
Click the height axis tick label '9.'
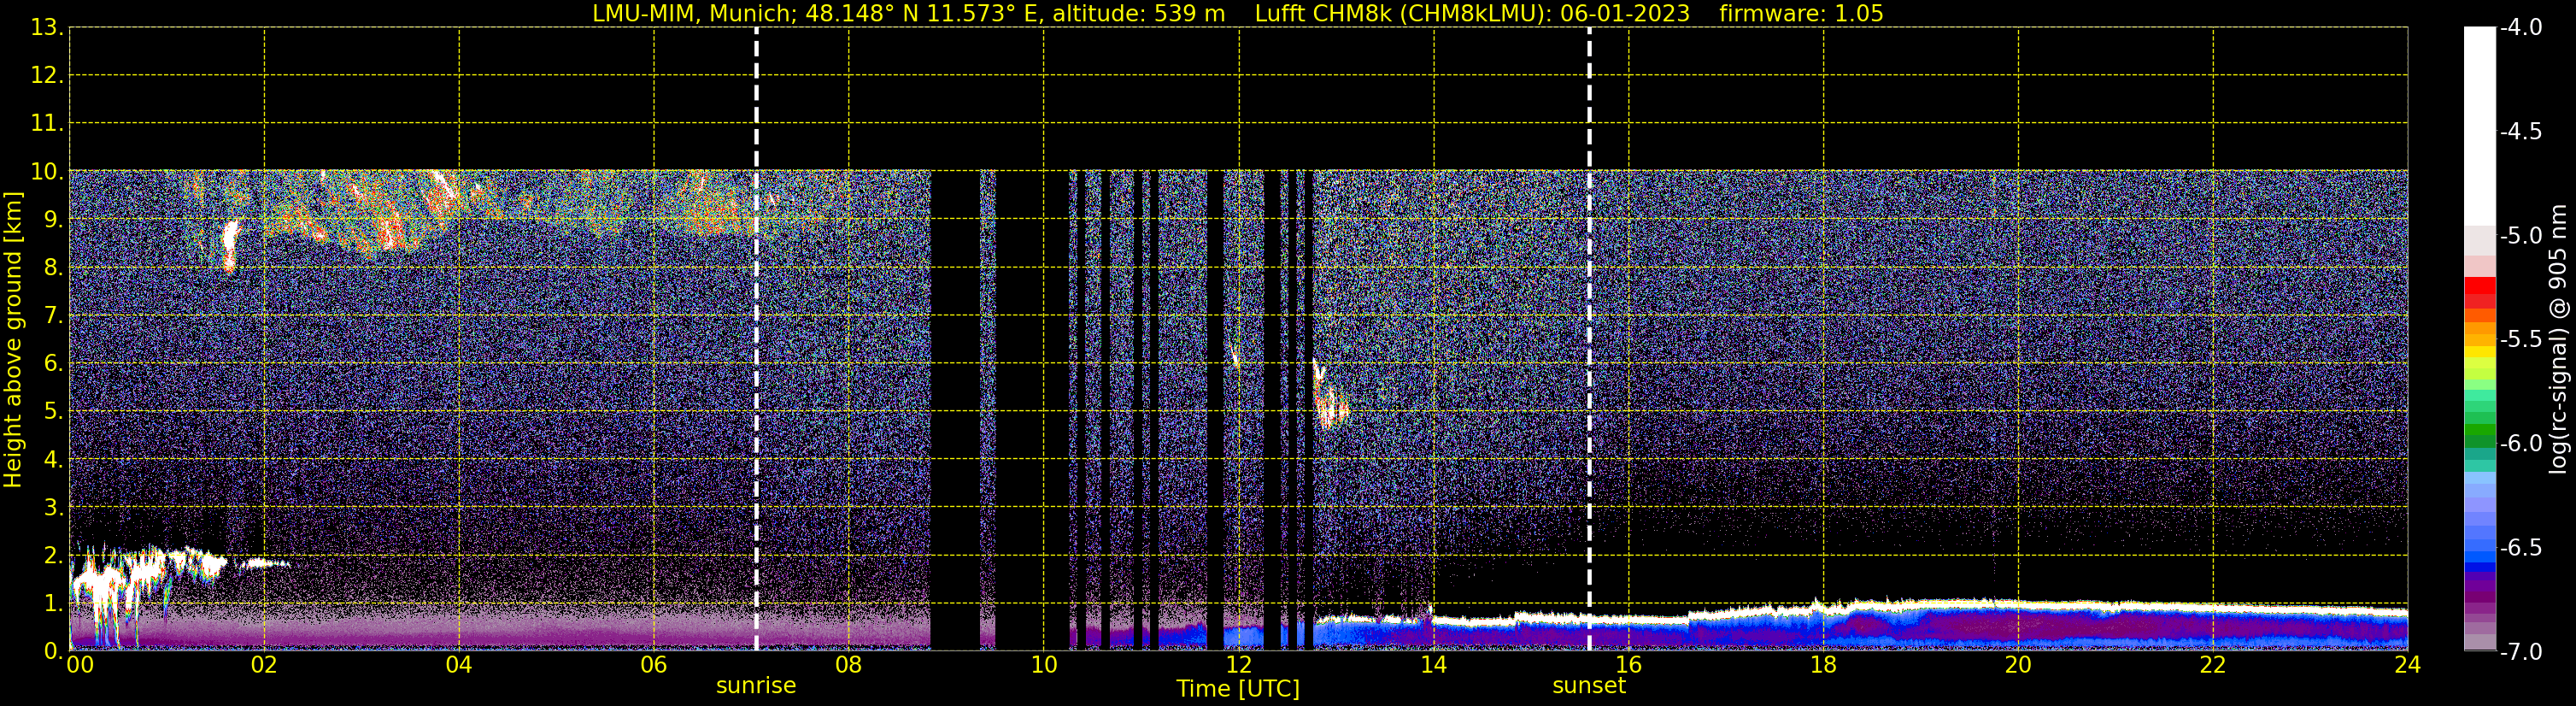53,220
